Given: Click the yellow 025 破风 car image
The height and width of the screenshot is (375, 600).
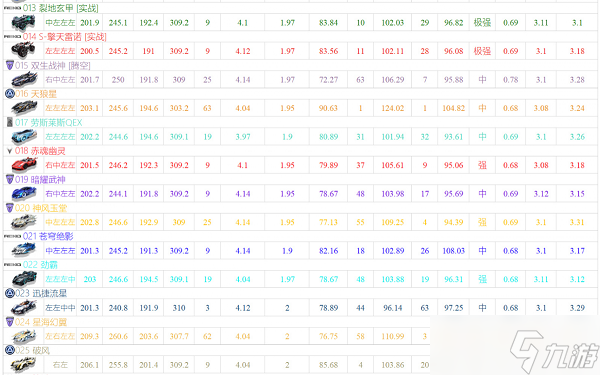Looking at the screenshot, I should click(x=24, y=365).
